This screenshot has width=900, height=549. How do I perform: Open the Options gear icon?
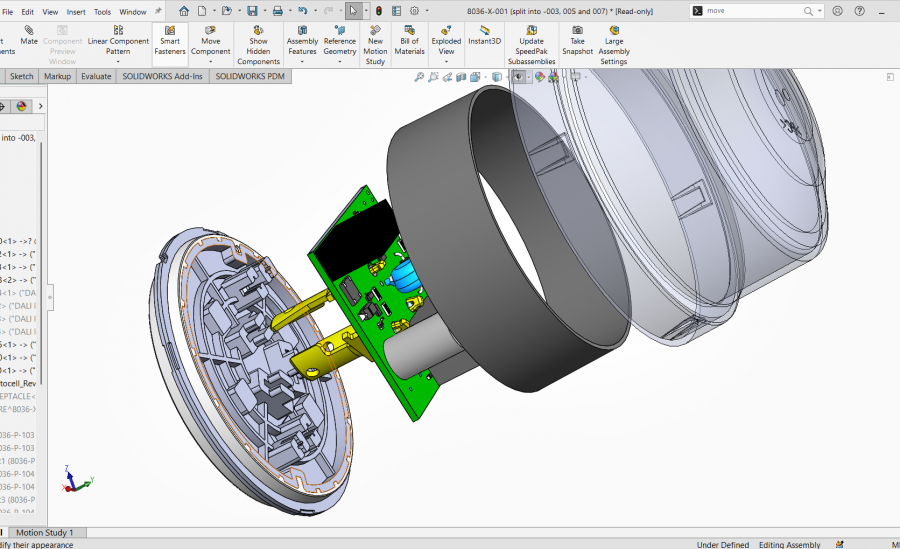tap(414, 11)
